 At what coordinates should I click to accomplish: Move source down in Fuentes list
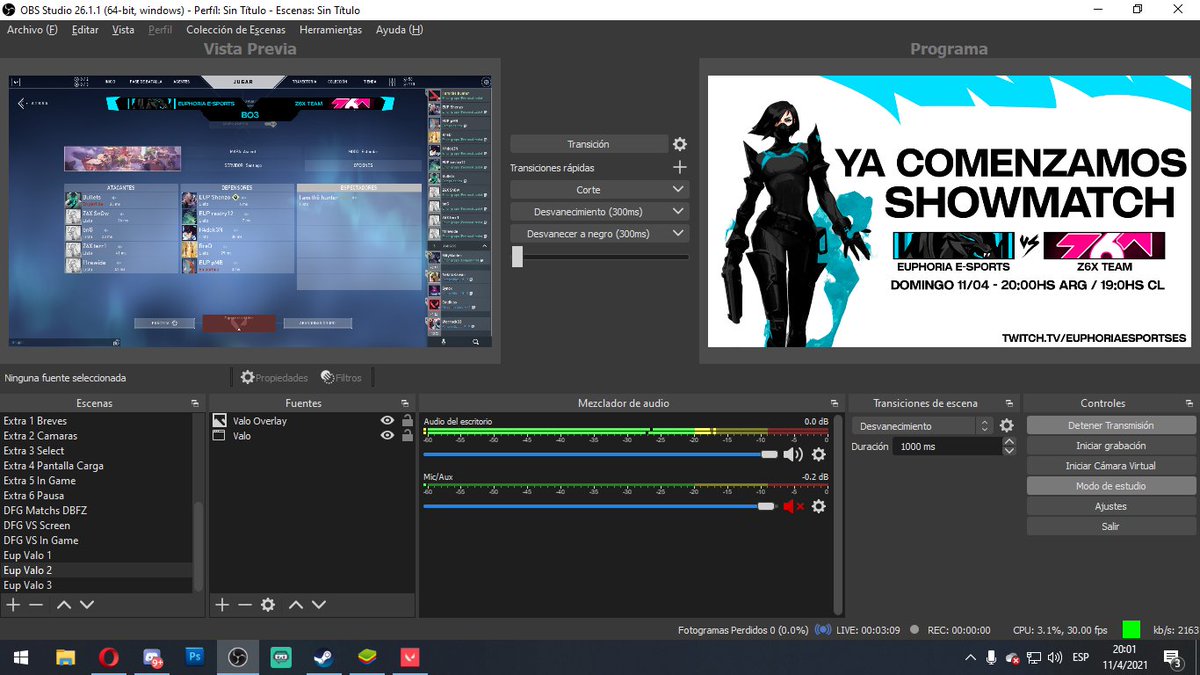[319, 605]
